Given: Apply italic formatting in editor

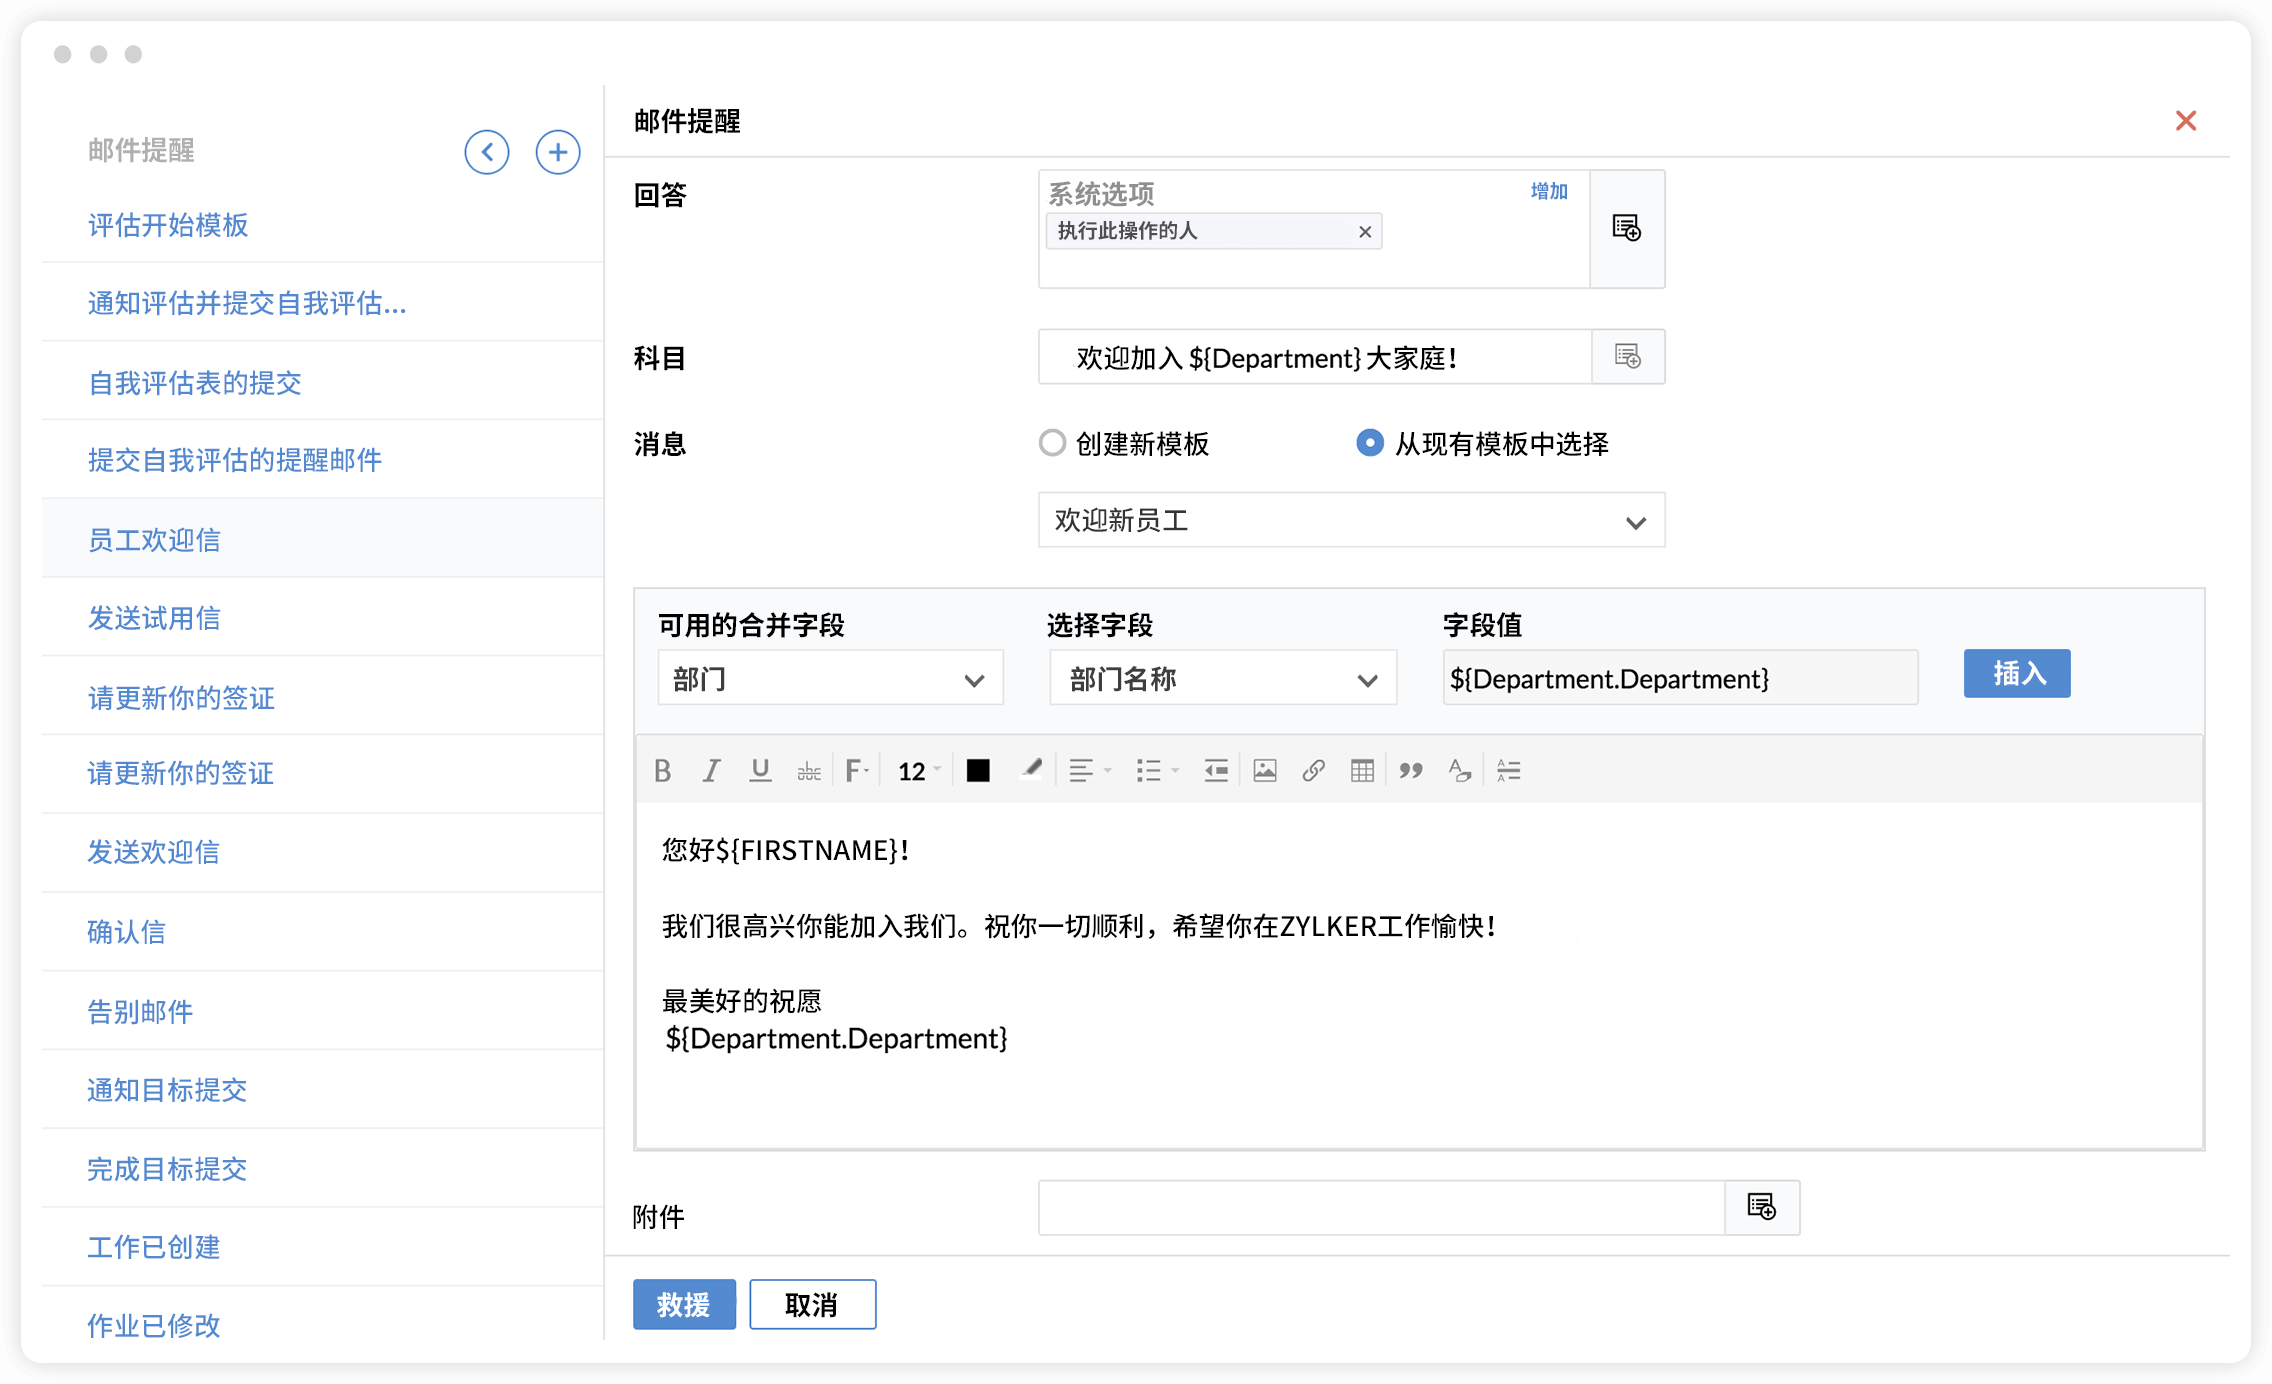Looking at the screenshot, I should point(711,770).
